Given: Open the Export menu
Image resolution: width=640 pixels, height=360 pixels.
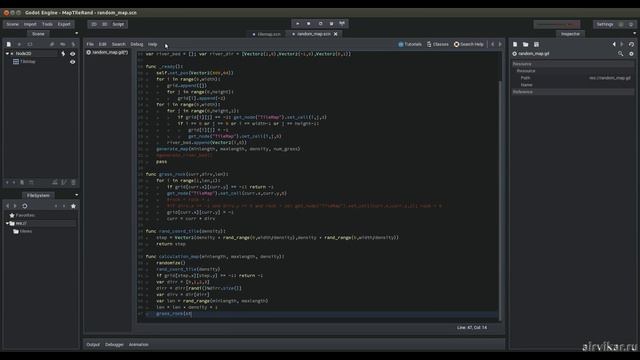Looking at the screenshot, I should [x=64, y=24].
